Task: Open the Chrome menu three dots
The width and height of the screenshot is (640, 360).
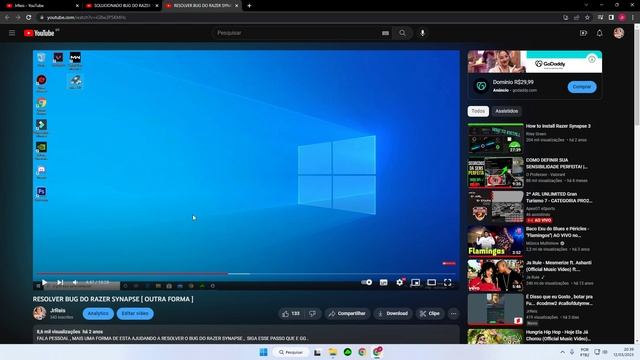Action: coord(633,18)
